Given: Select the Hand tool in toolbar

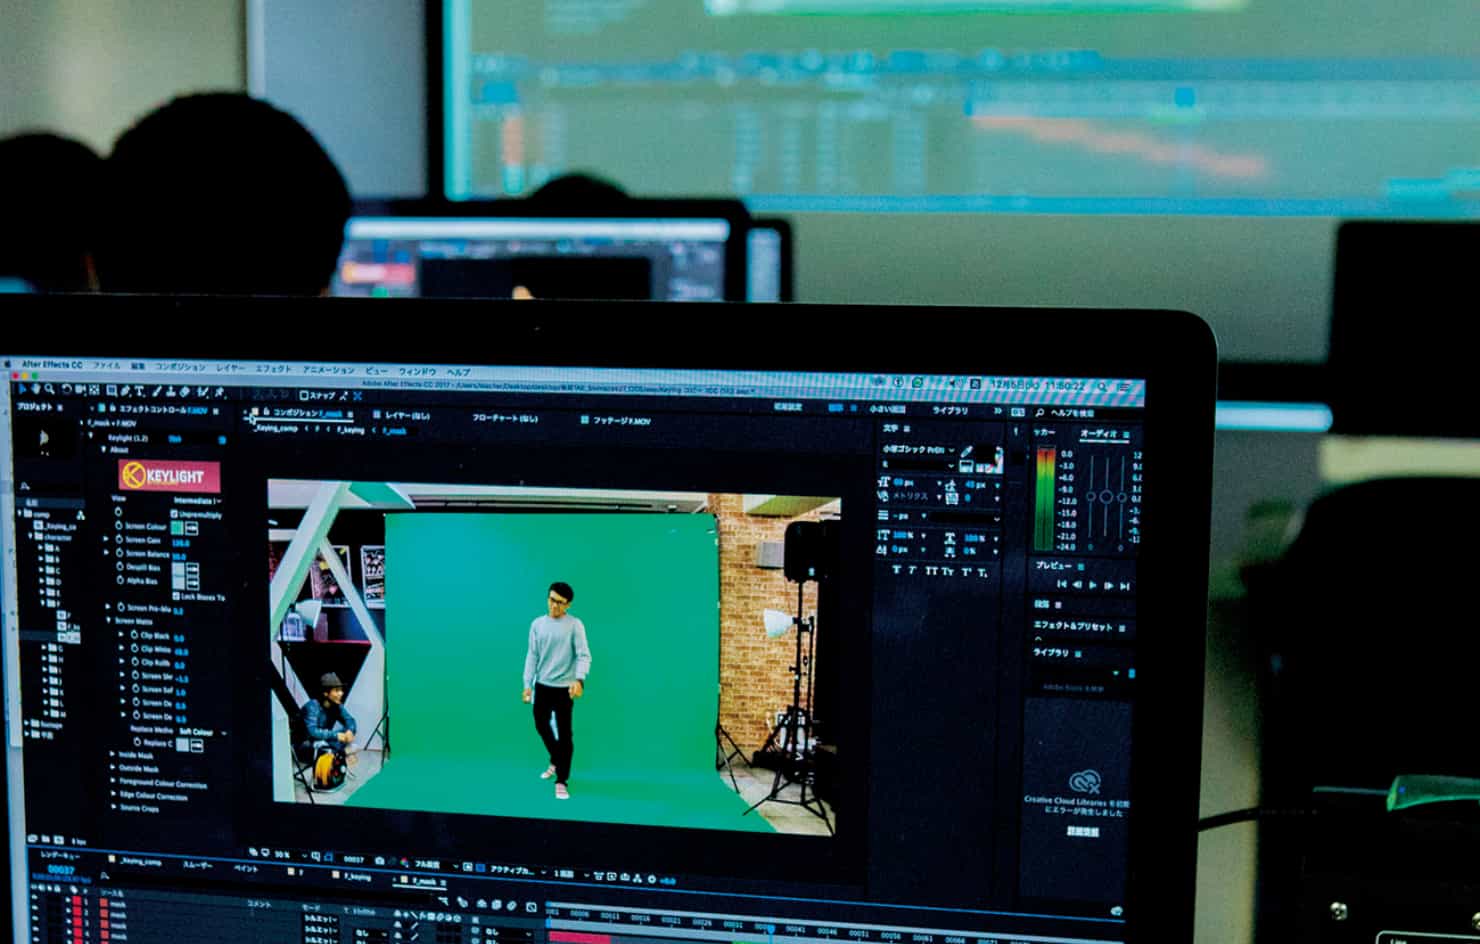Looking at the screenshot, I should pos(37,389).
